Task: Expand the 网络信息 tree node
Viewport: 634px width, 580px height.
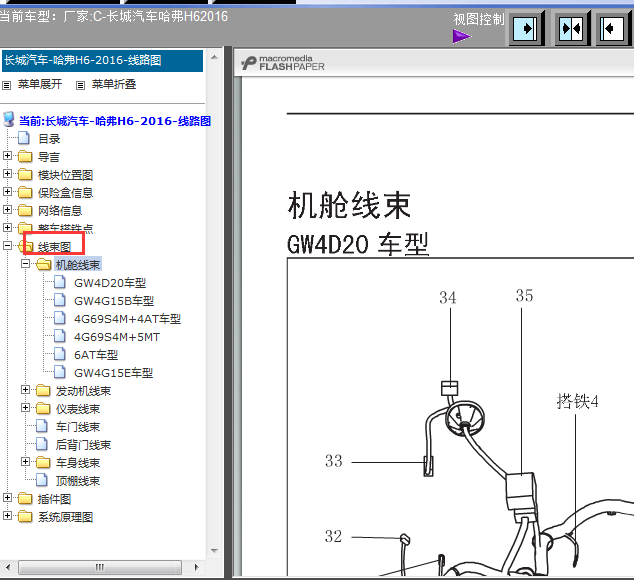Action: click(x=7, y=210)
